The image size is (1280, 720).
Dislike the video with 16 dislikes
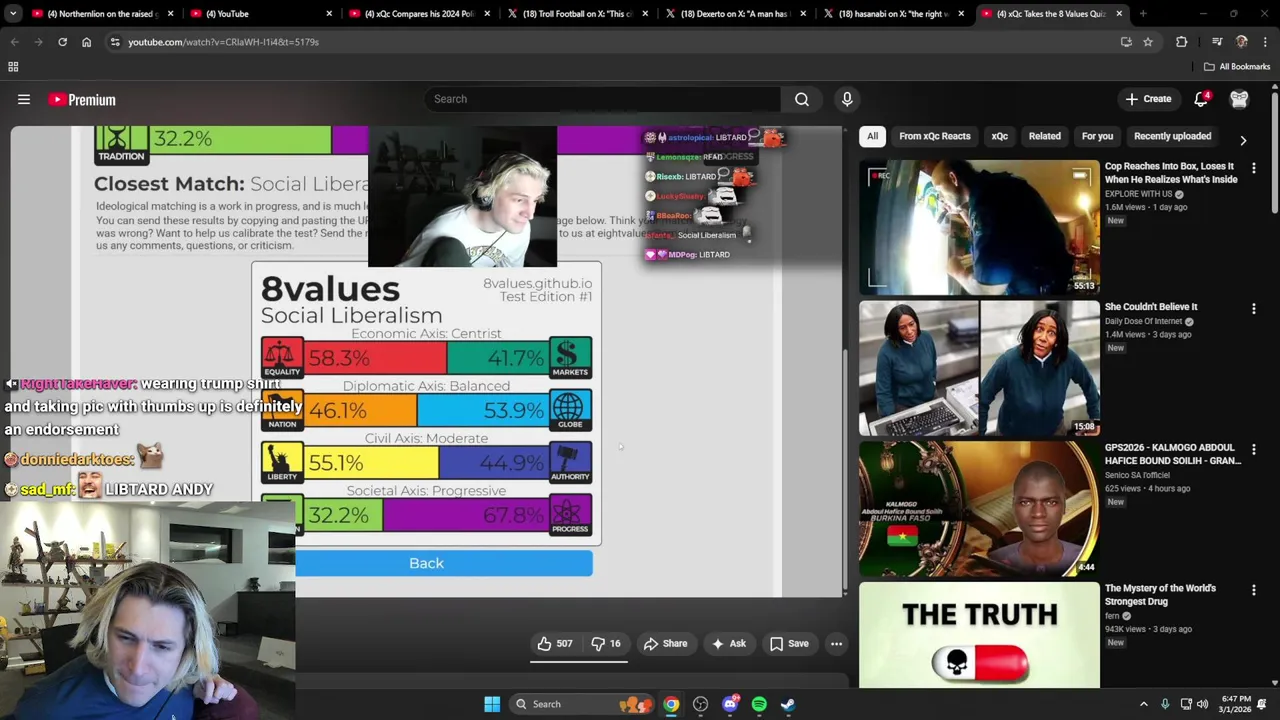pos(606,644)
